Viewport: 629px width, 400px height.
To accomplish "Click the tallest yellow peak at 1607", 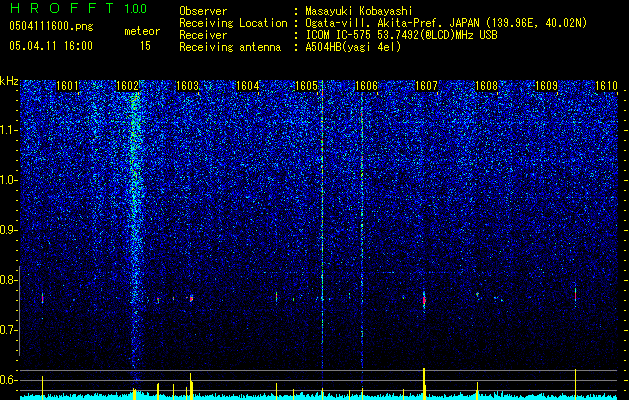I will pos(424,384).
